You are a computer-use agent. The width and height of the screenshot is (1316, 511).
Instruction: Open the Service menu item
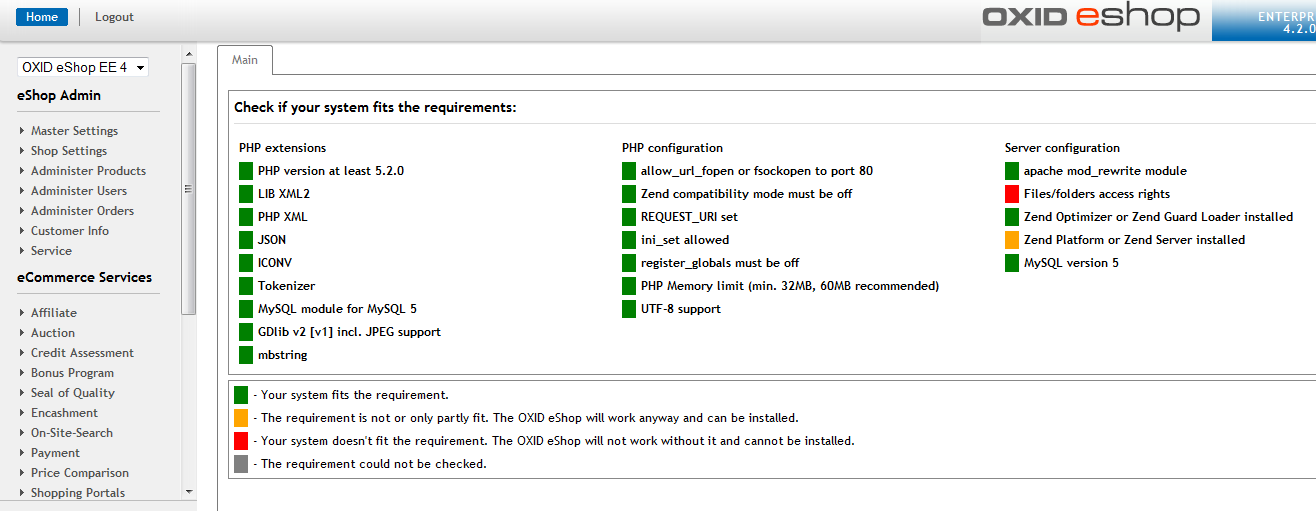pos(51,251)
